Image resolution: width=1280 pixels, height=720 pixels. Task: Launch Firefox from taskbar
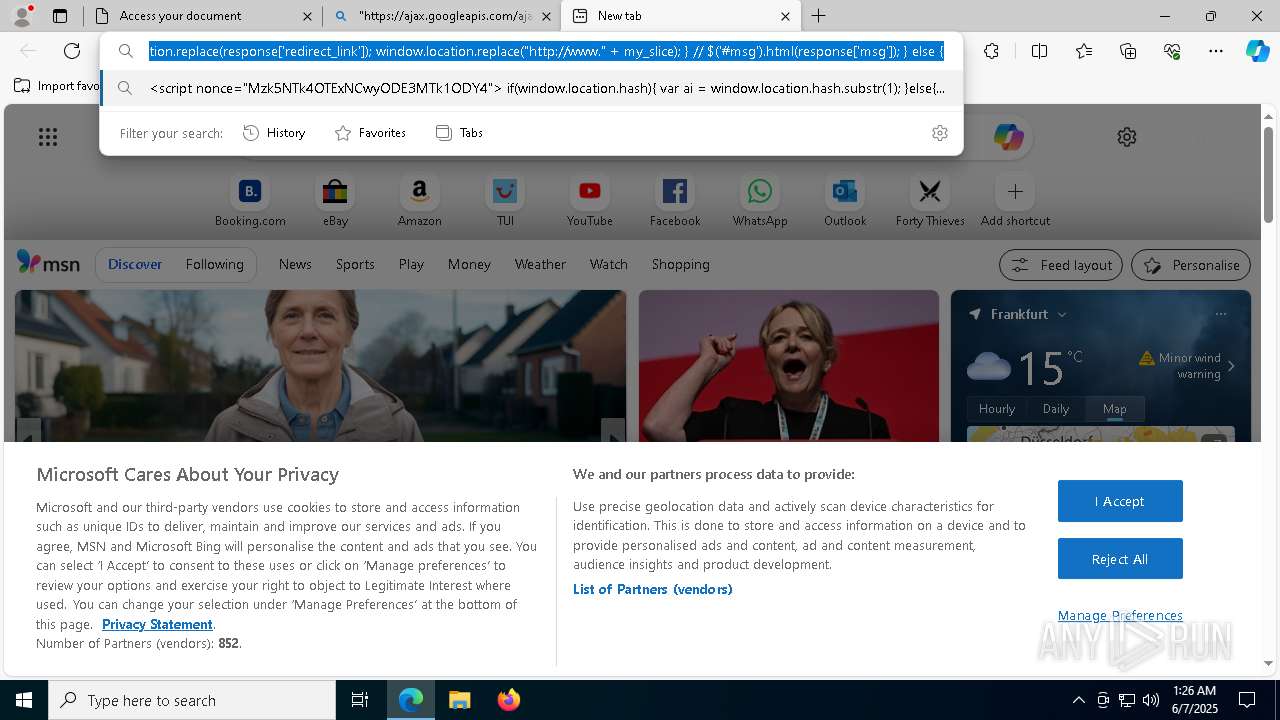[508, 700]
